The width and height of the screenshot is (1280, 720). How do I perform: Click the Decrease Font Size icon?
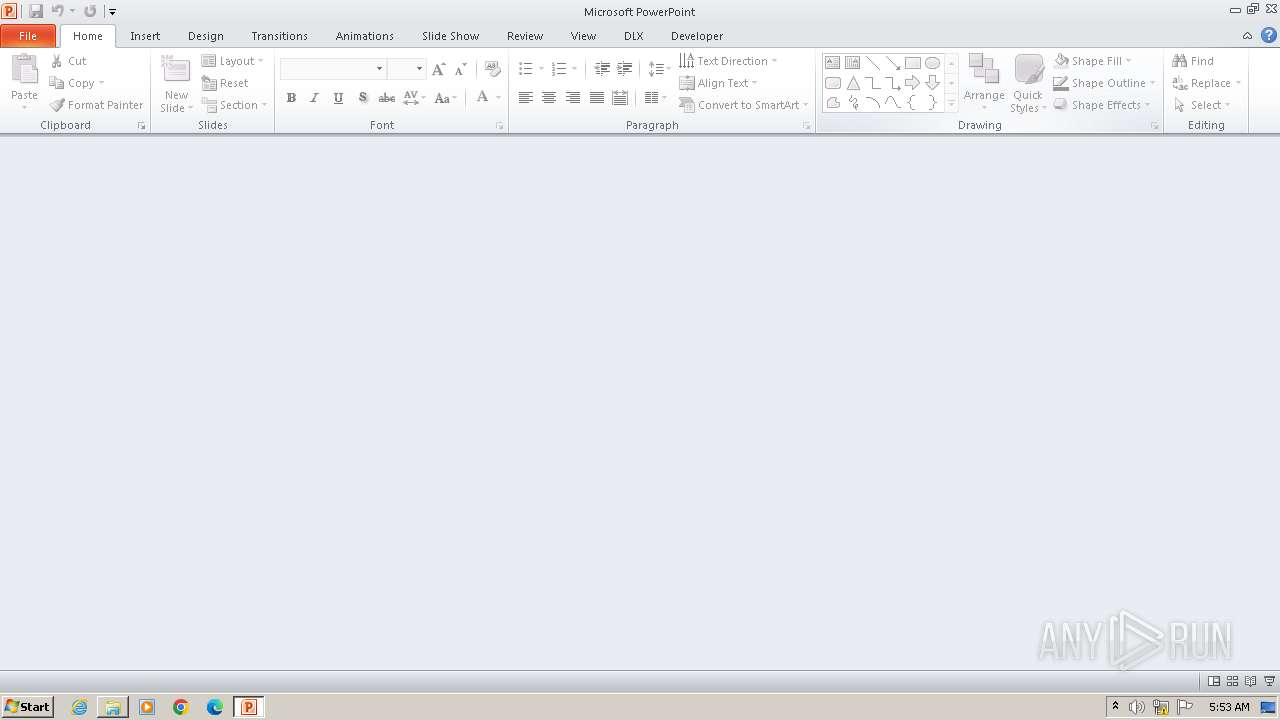click(x=460, y=69)
